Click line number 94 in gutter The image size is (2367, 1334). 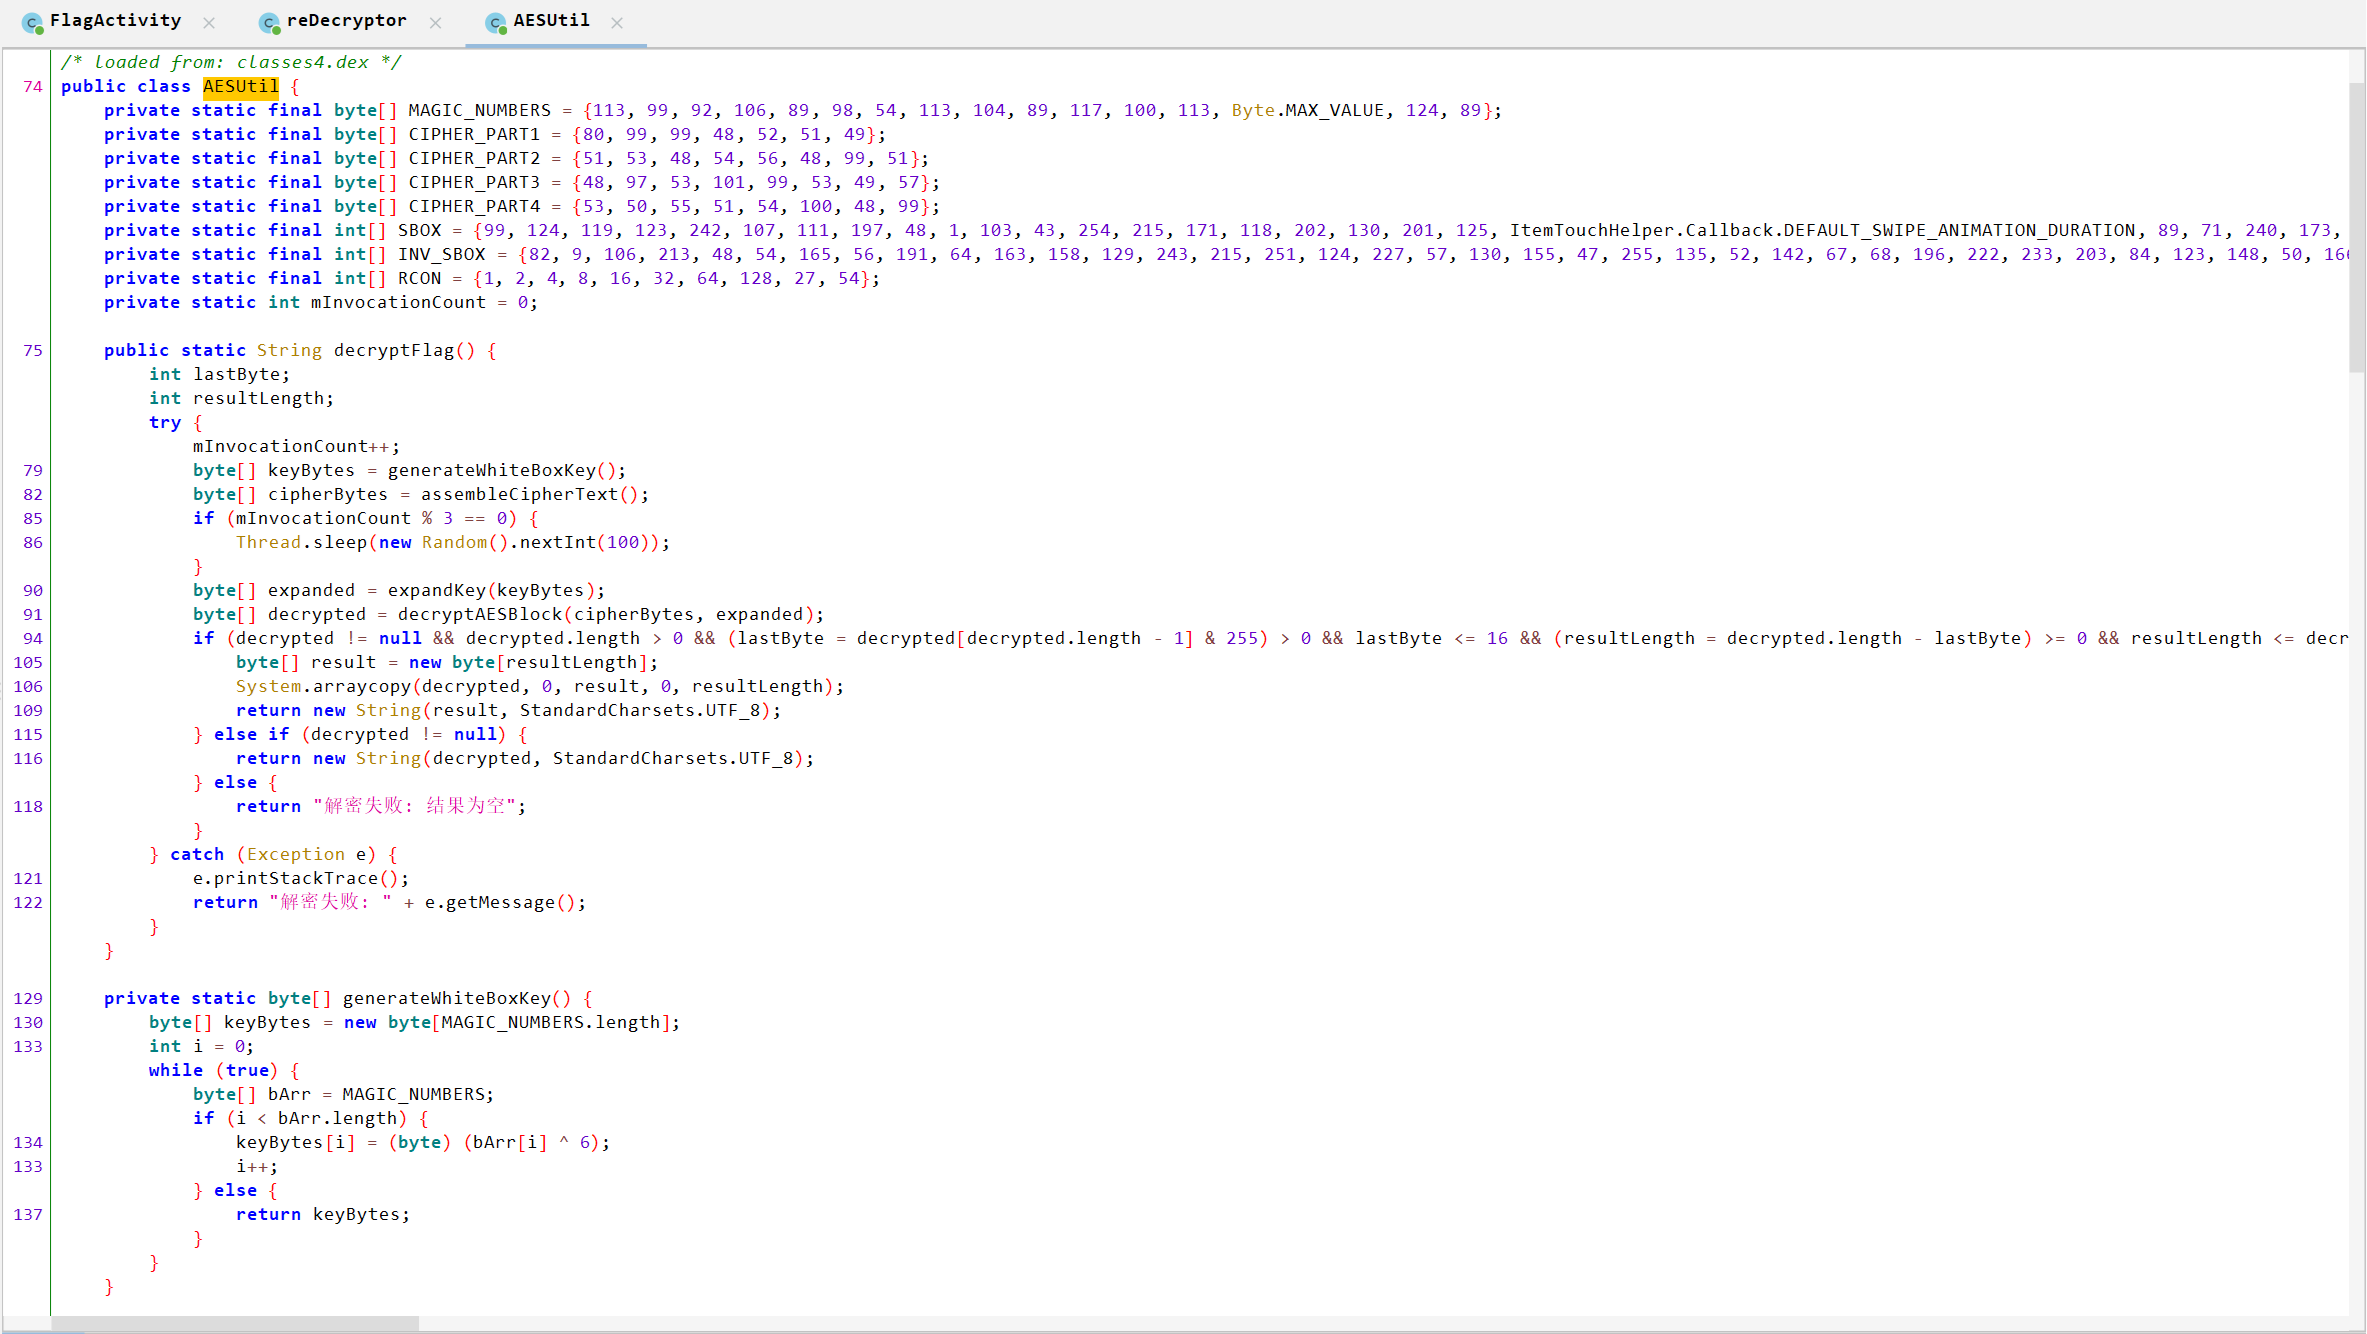point(32,638)
